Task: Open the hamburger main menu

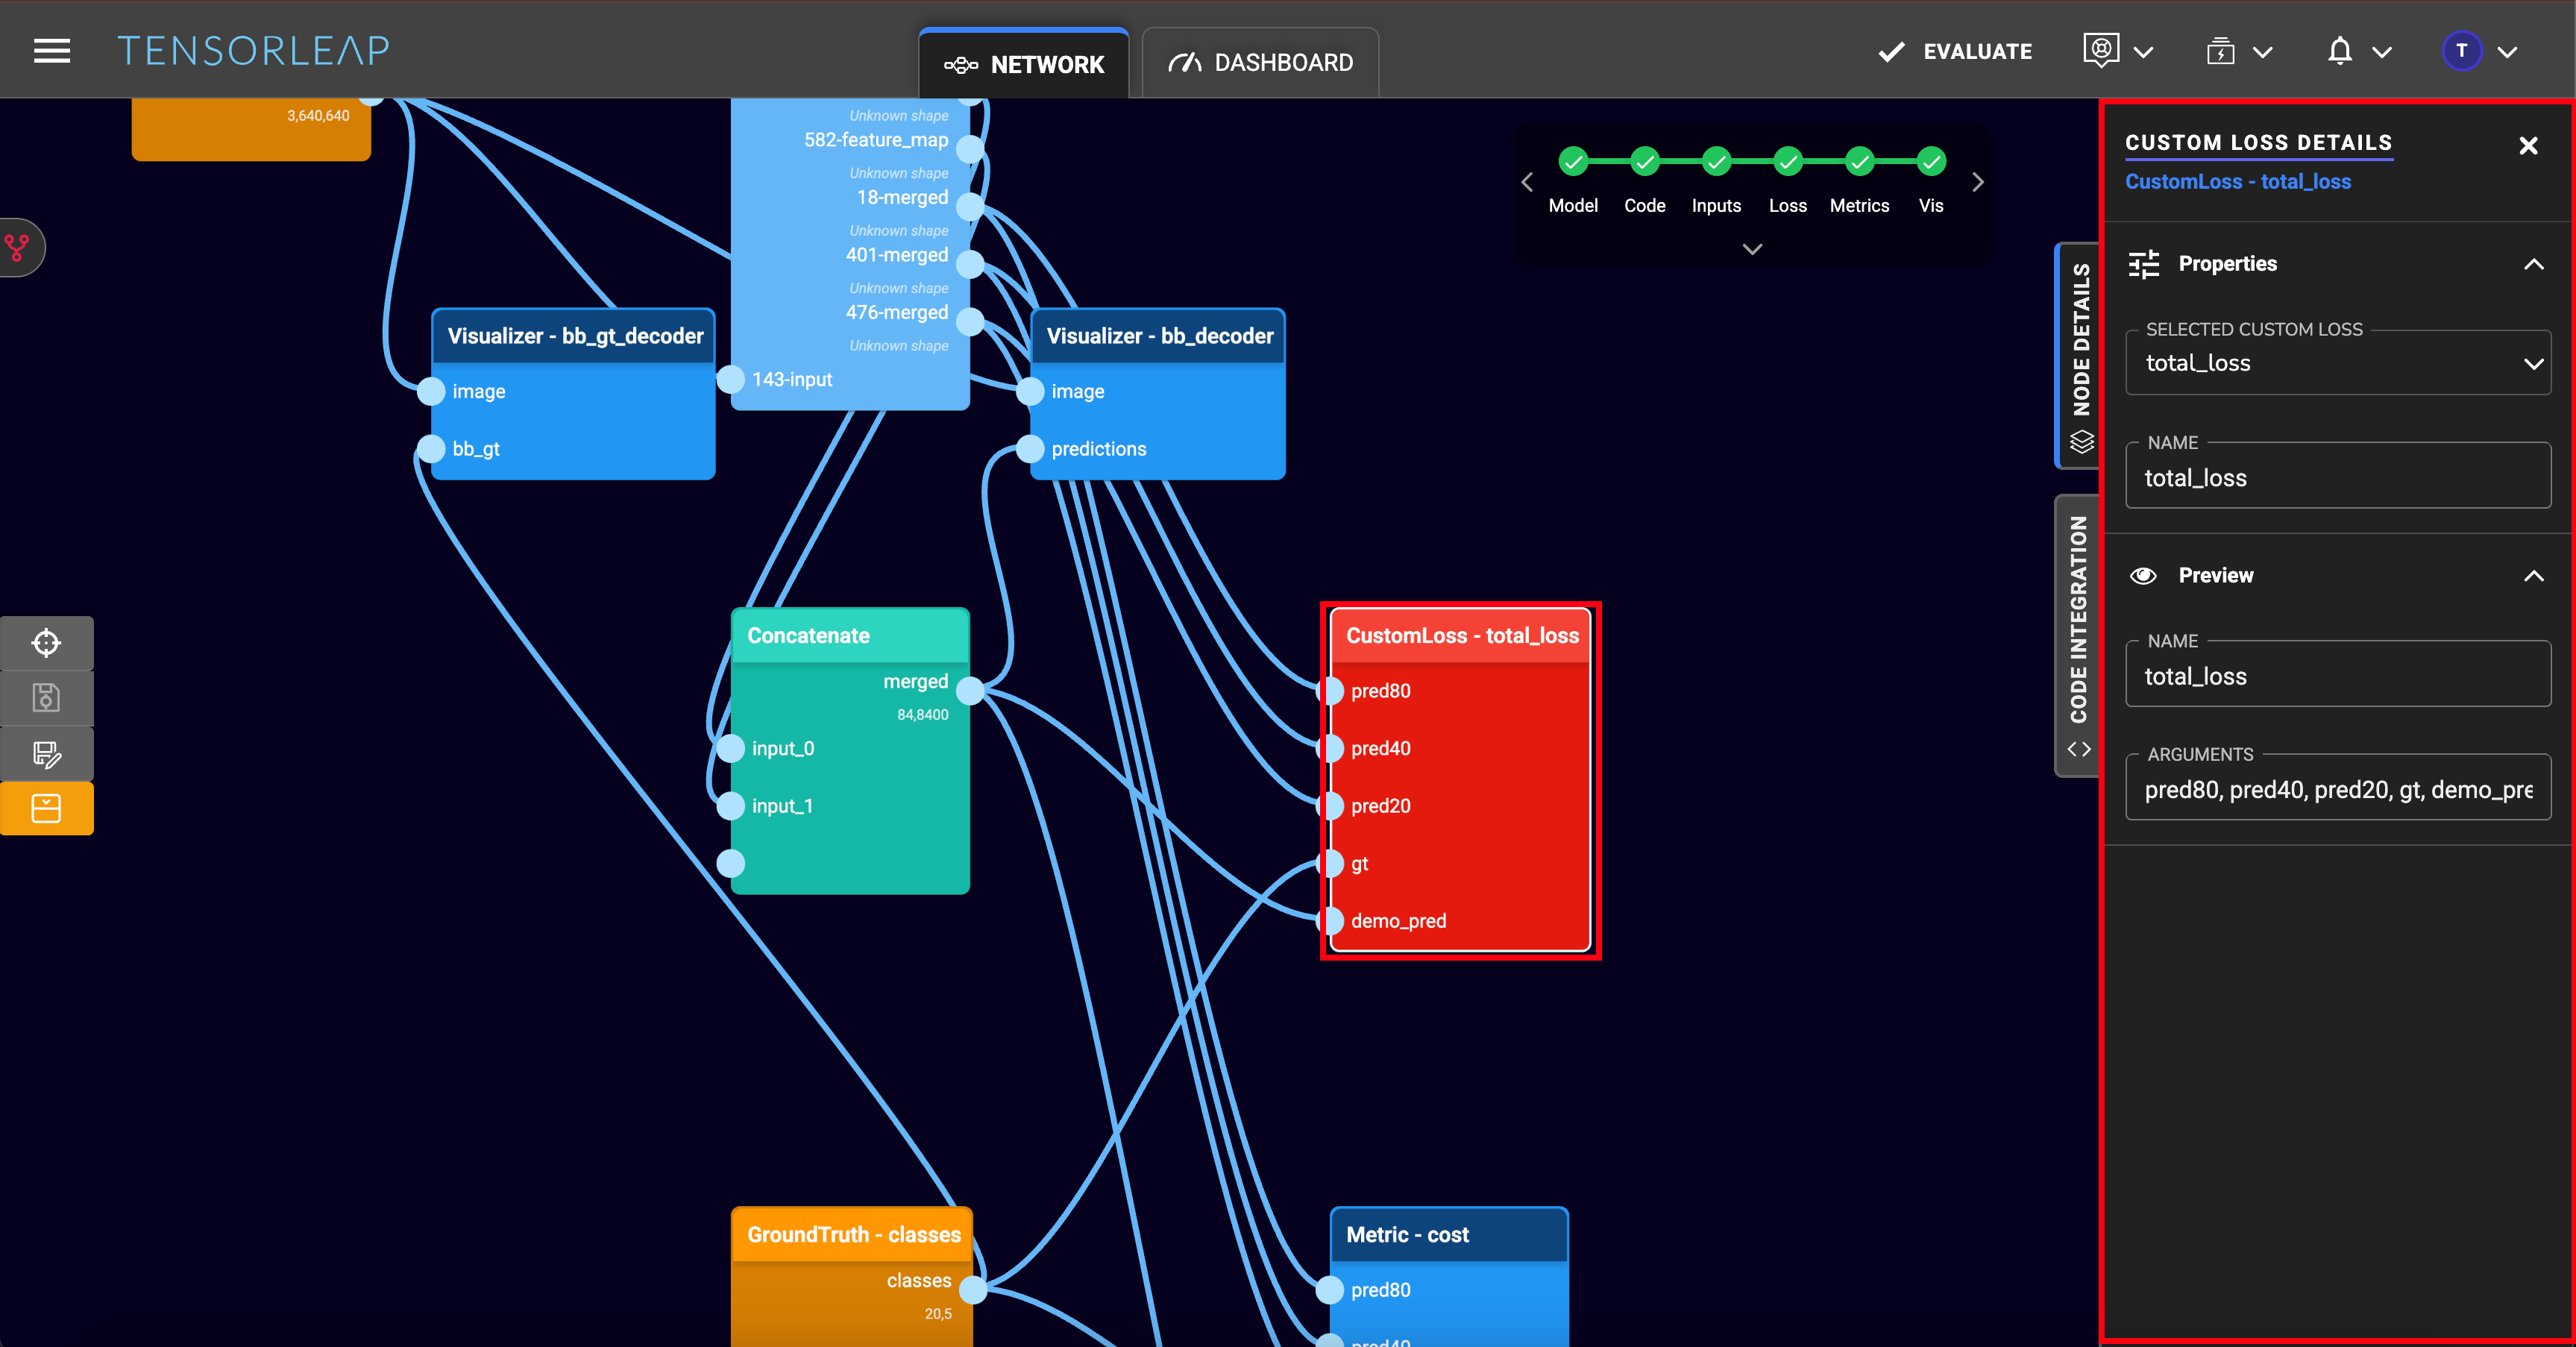Action: click(52, 51)
